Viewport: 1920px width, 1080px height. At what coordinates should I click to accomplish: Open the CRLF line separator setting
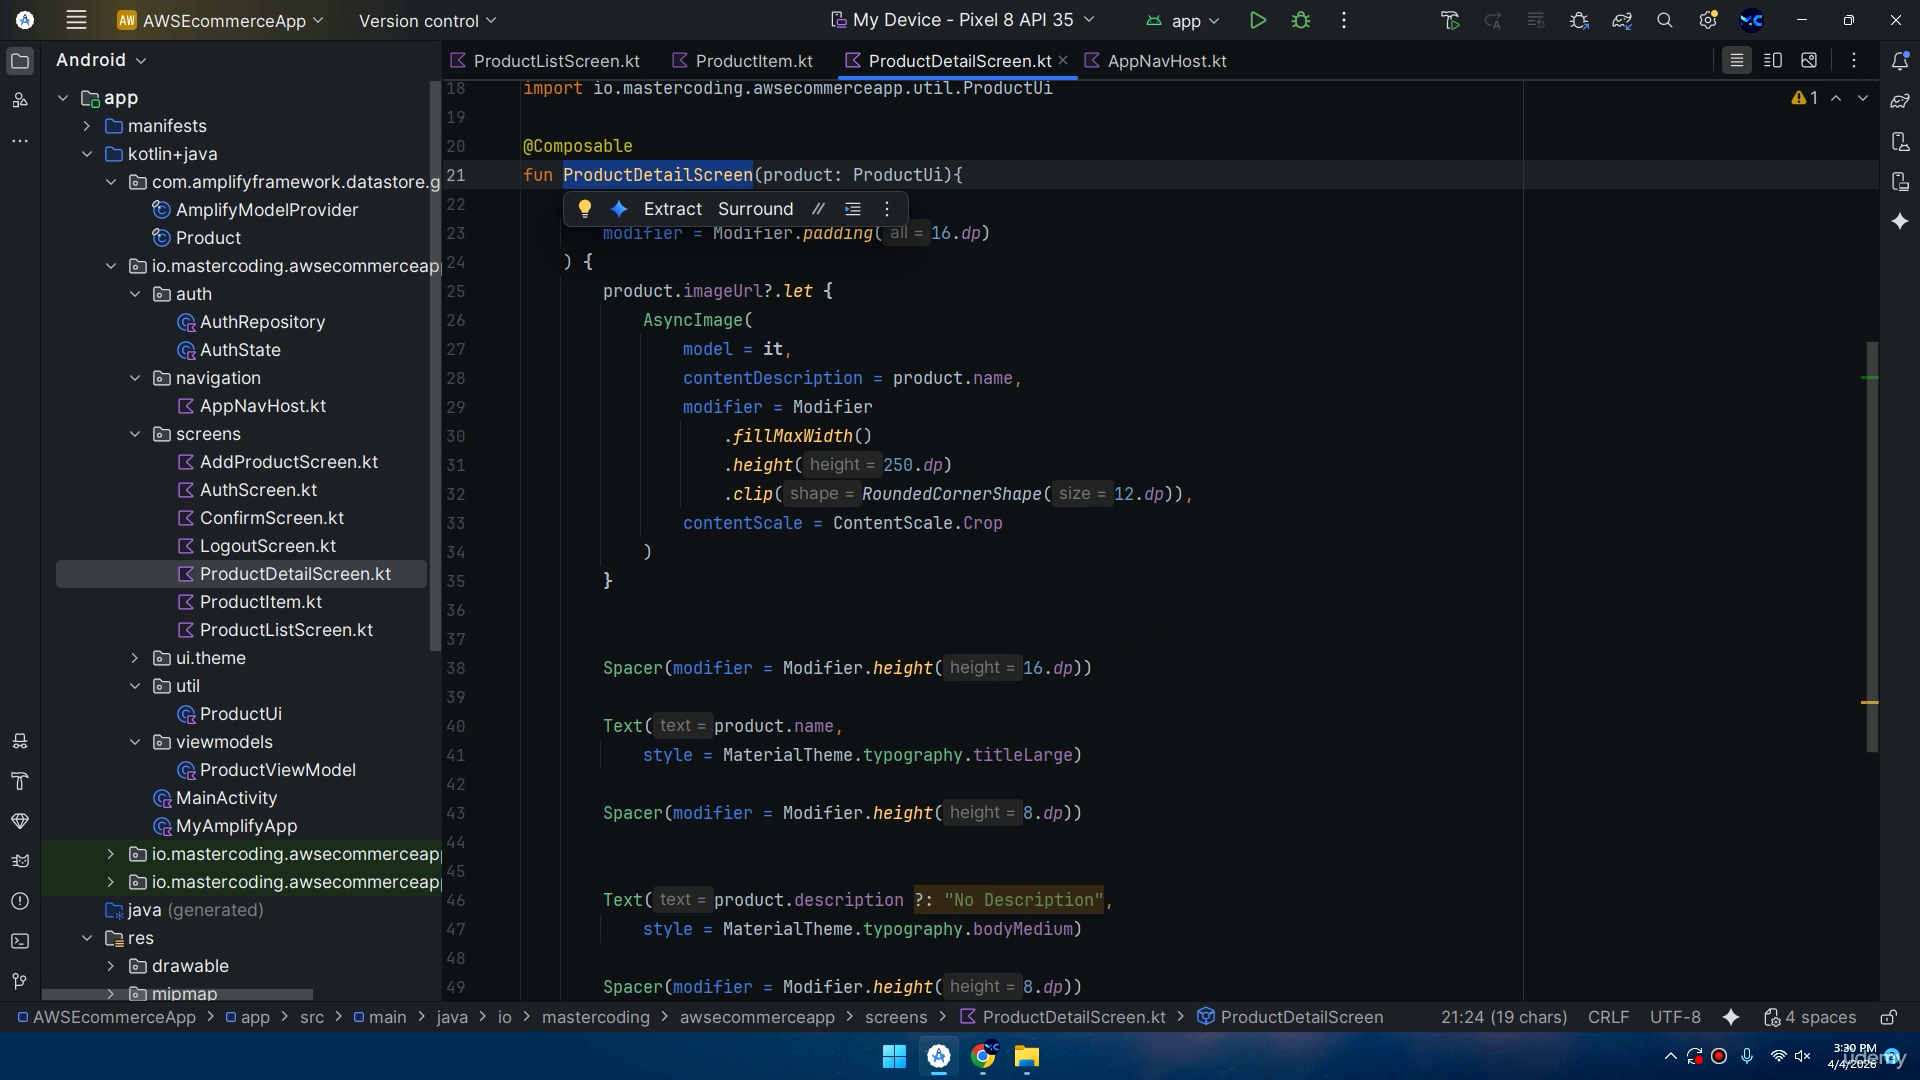tap(1608, 1017)
